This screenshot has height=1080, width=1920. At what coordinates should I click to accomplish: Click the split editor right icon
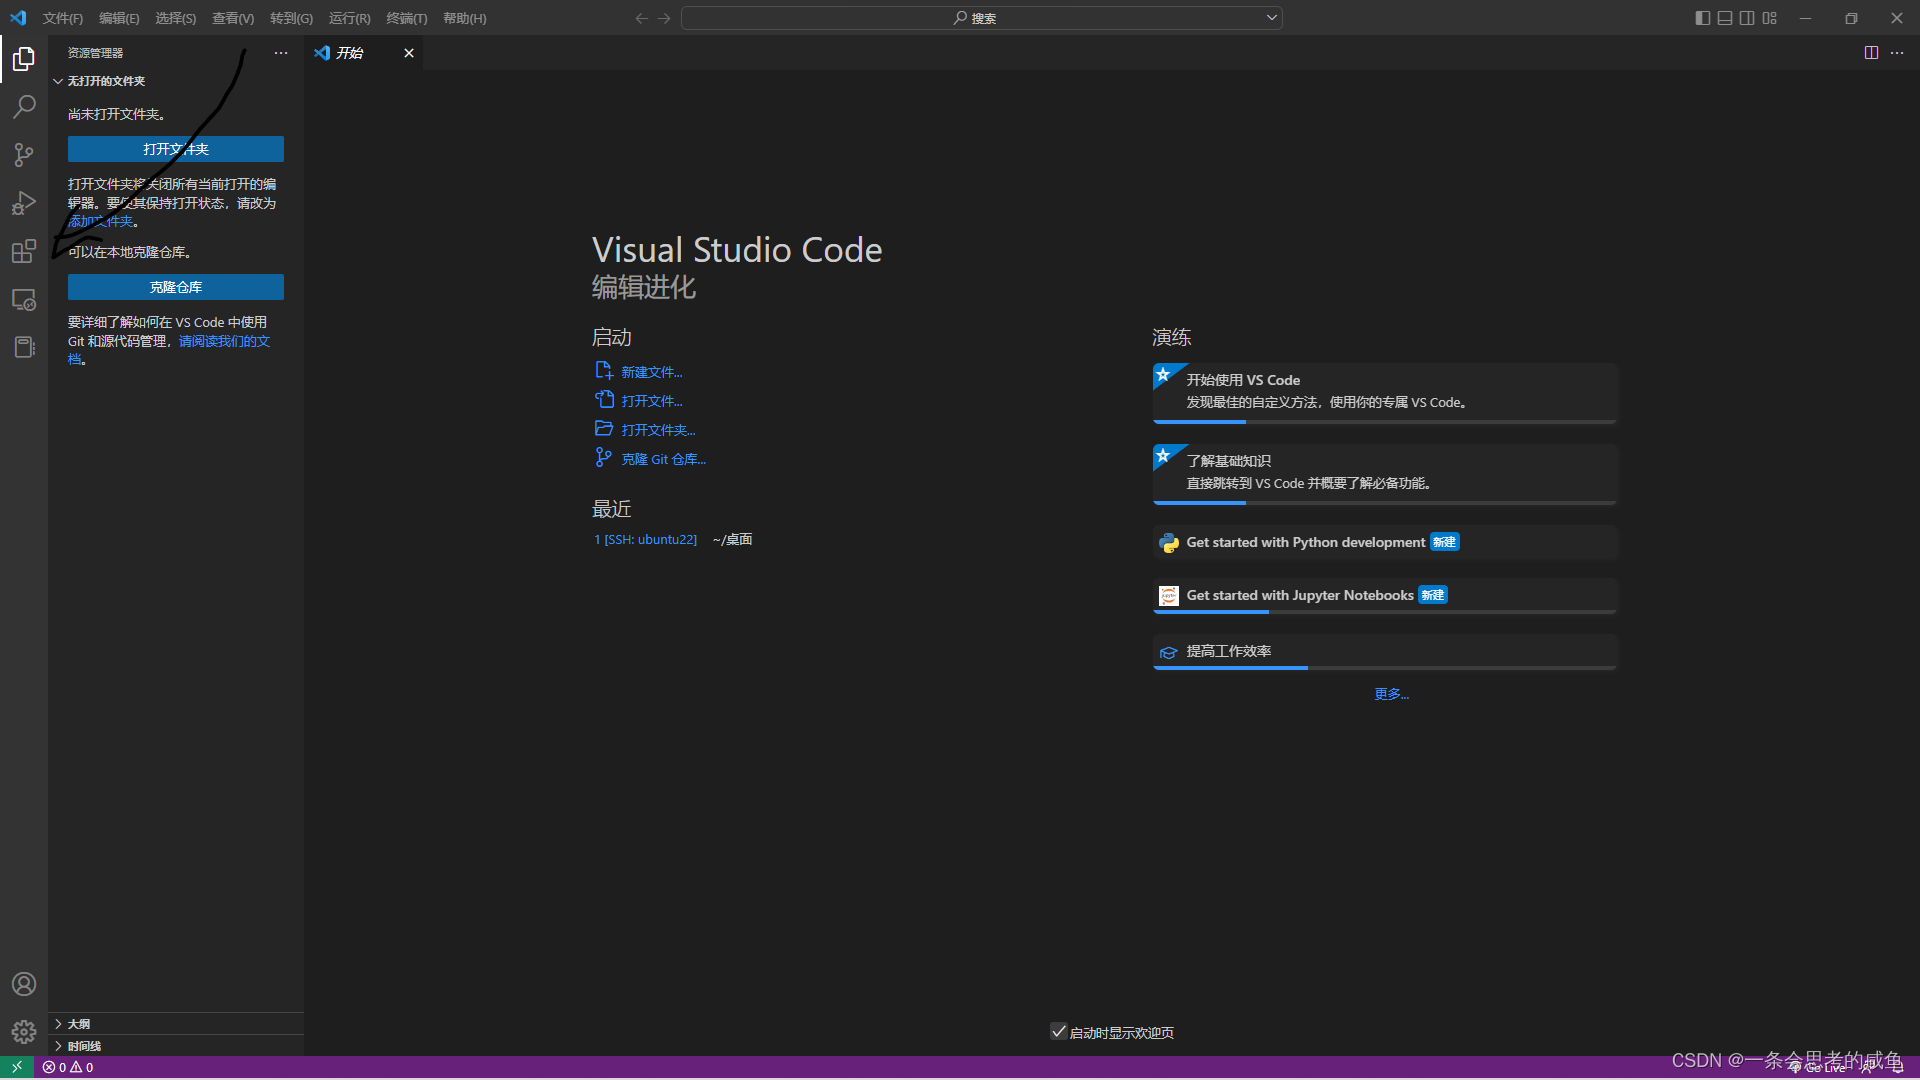point(1871,53)
